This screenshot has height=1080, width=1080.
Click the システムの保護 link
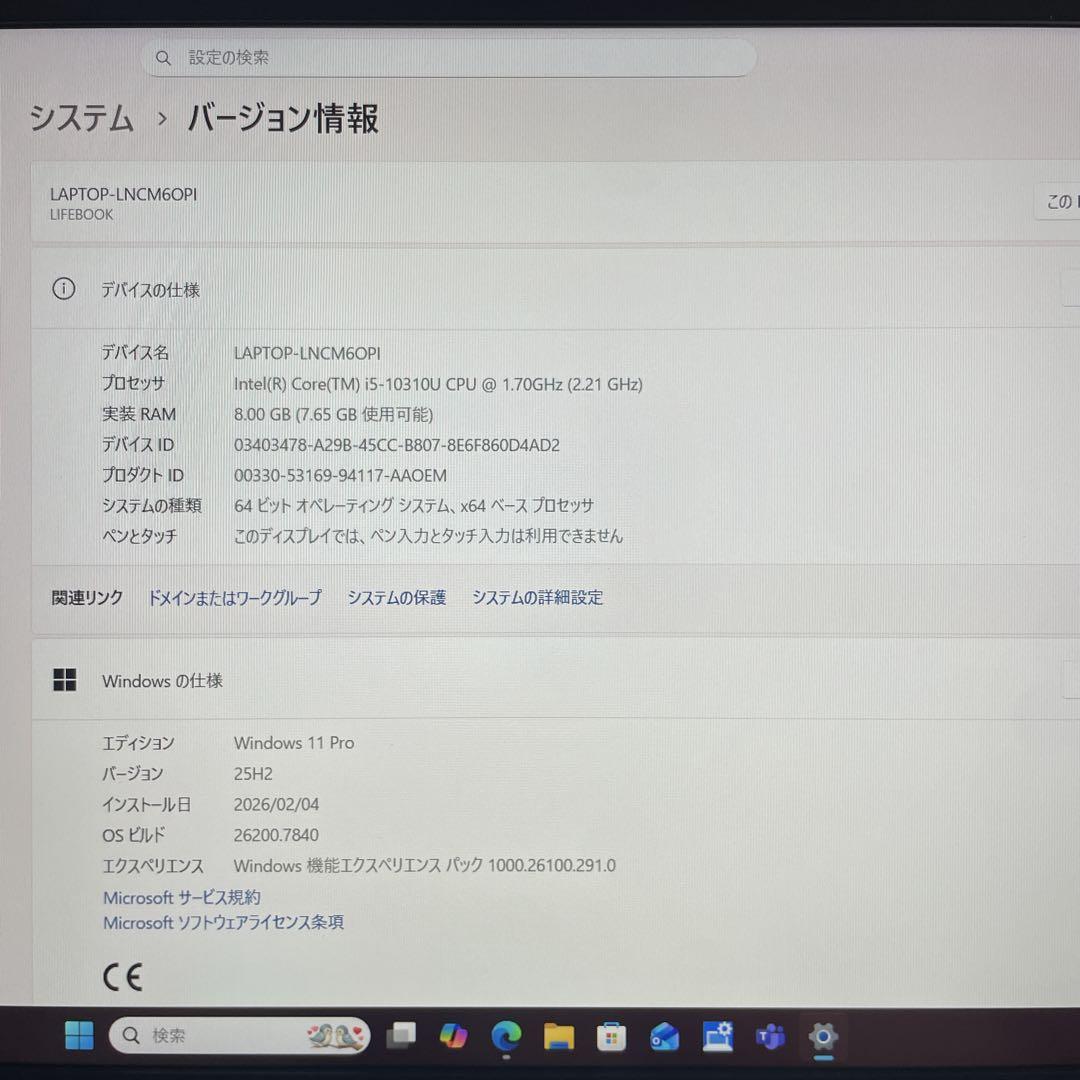point(396,597)
